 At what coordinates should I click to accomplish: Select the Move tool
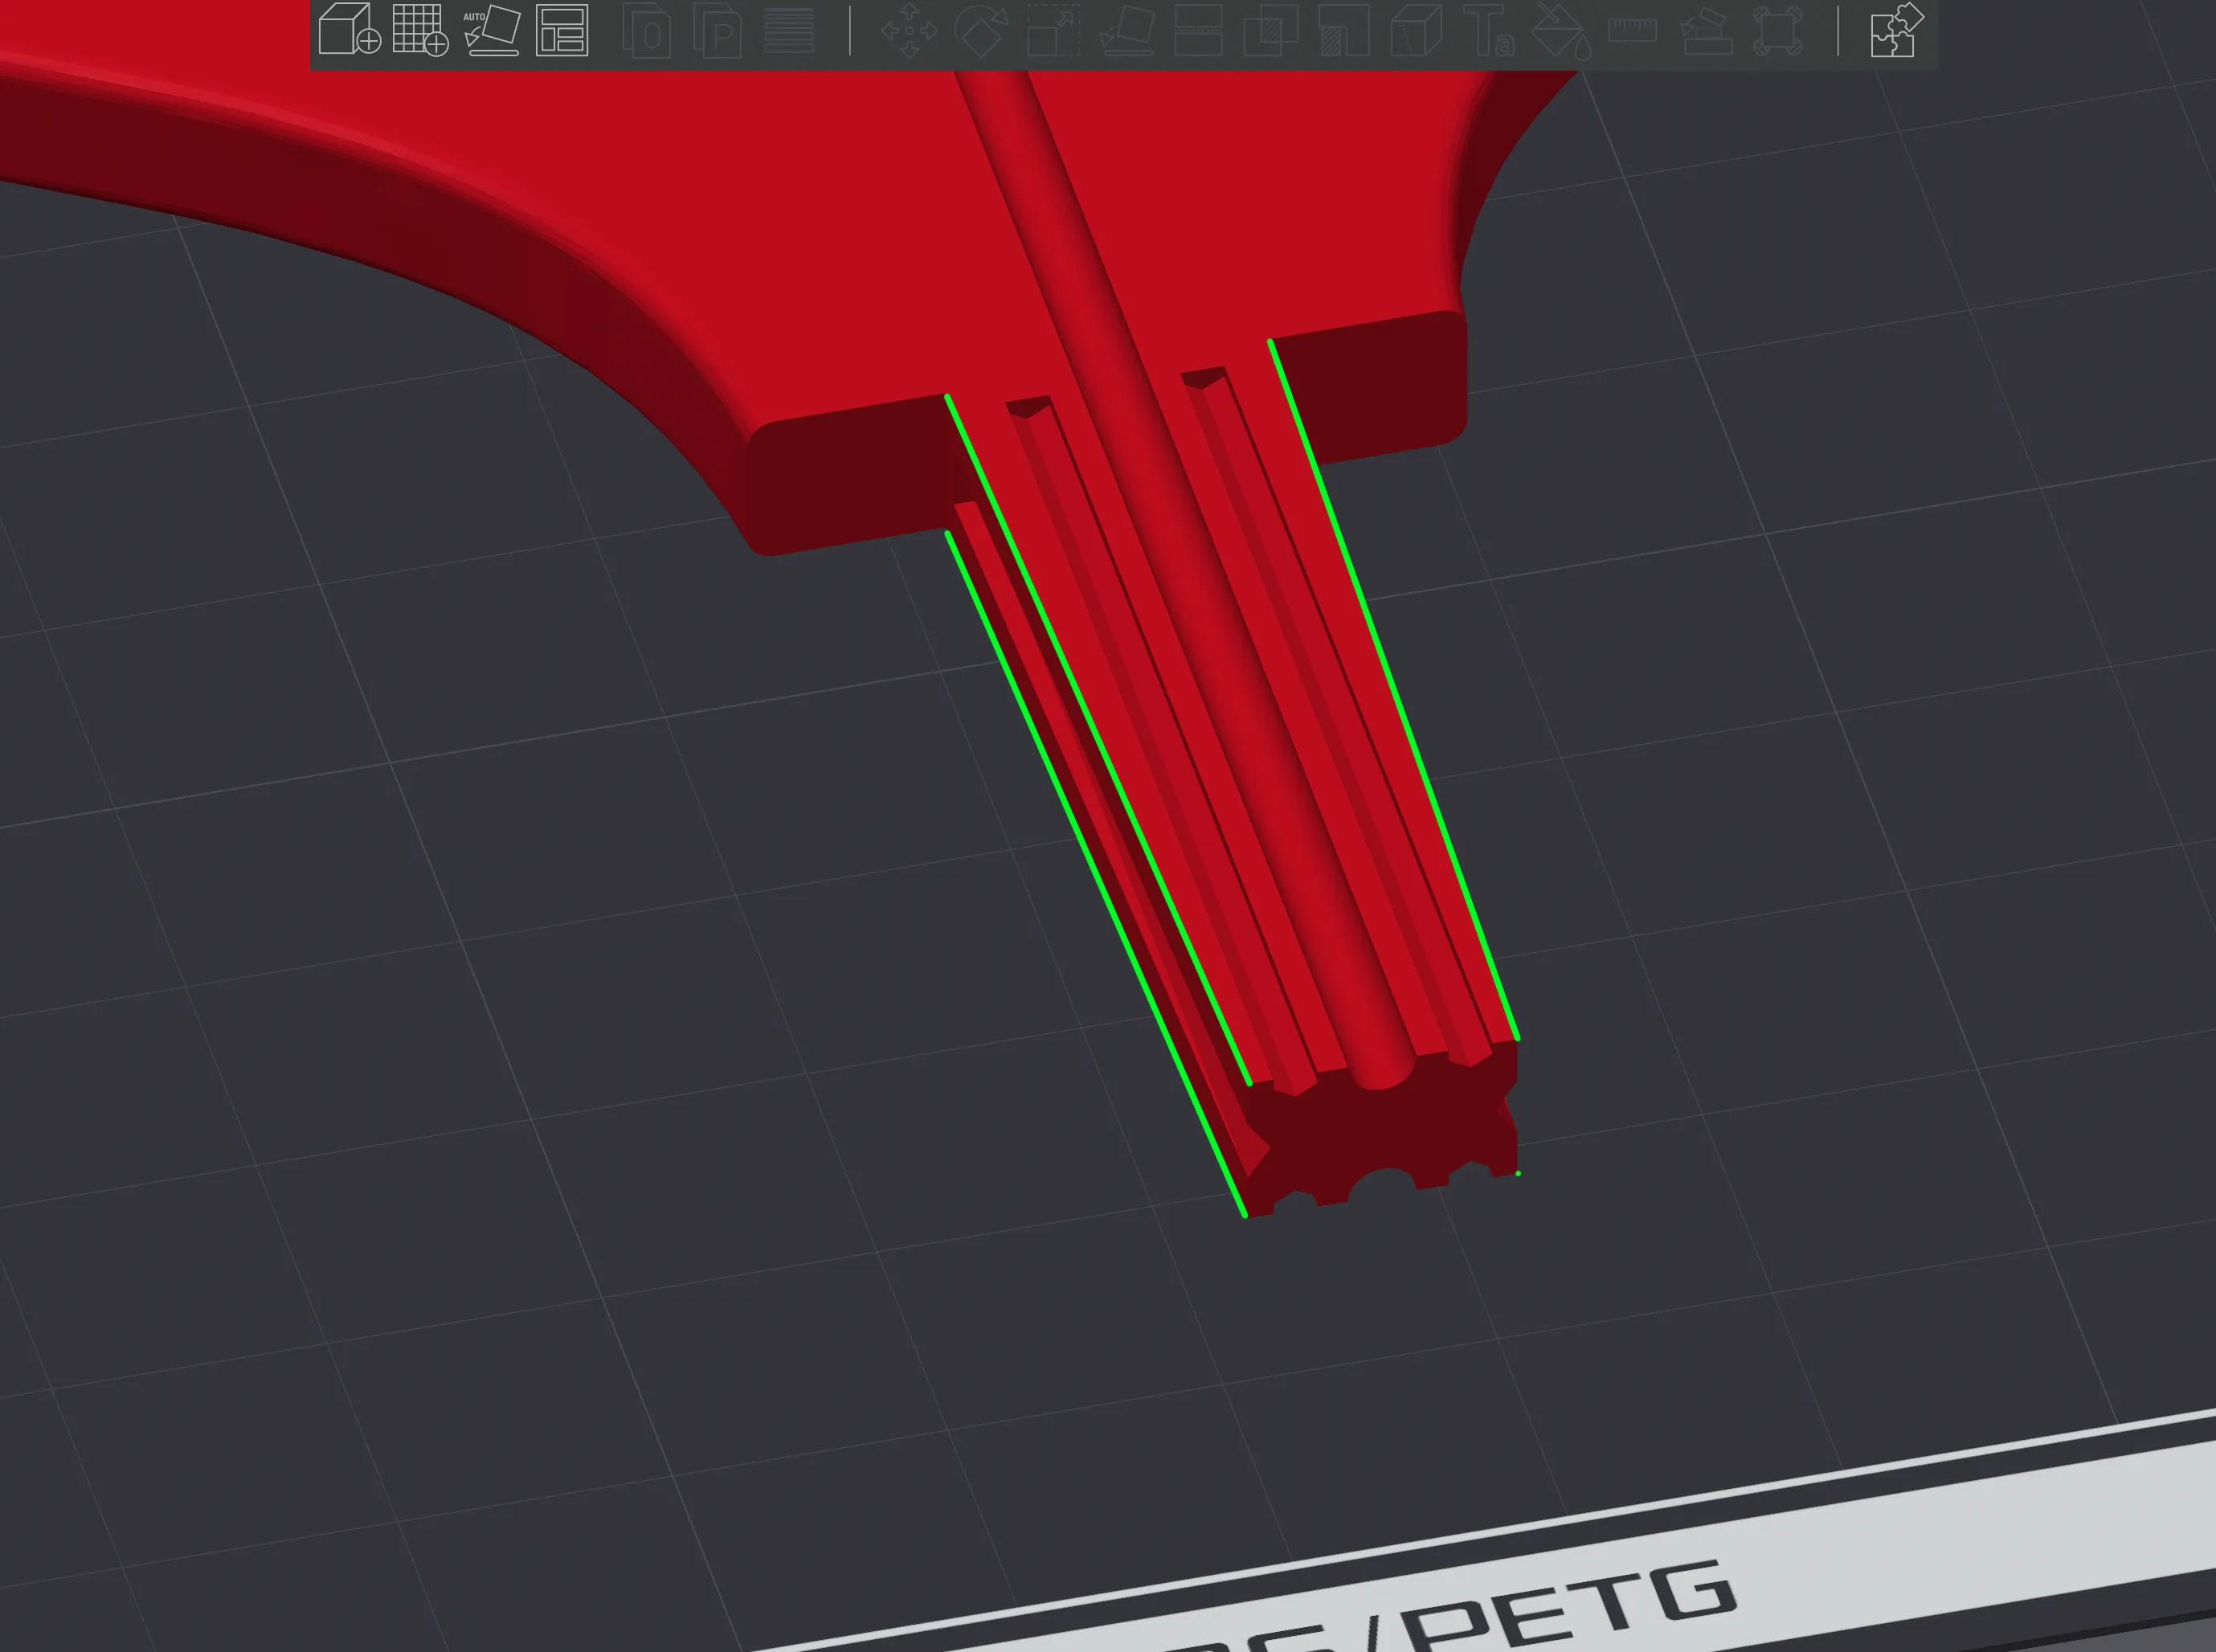pyautogui.click(x=909, y=31)
